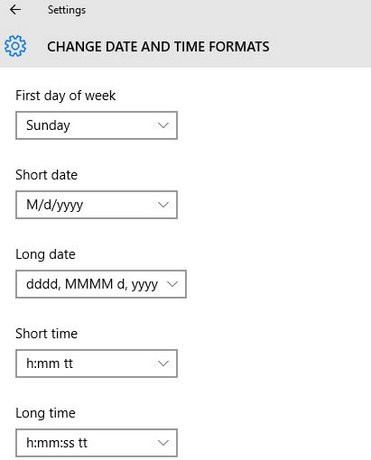Image resolution: width=371 pixels, height=460 pixels.
Task: Go back using the arrow icon
Action: [15, 10]
